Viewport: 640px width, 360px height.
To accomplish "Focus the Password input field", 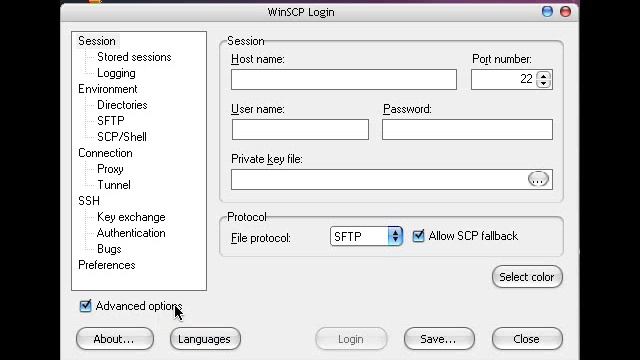I will [x=467, y=129].
